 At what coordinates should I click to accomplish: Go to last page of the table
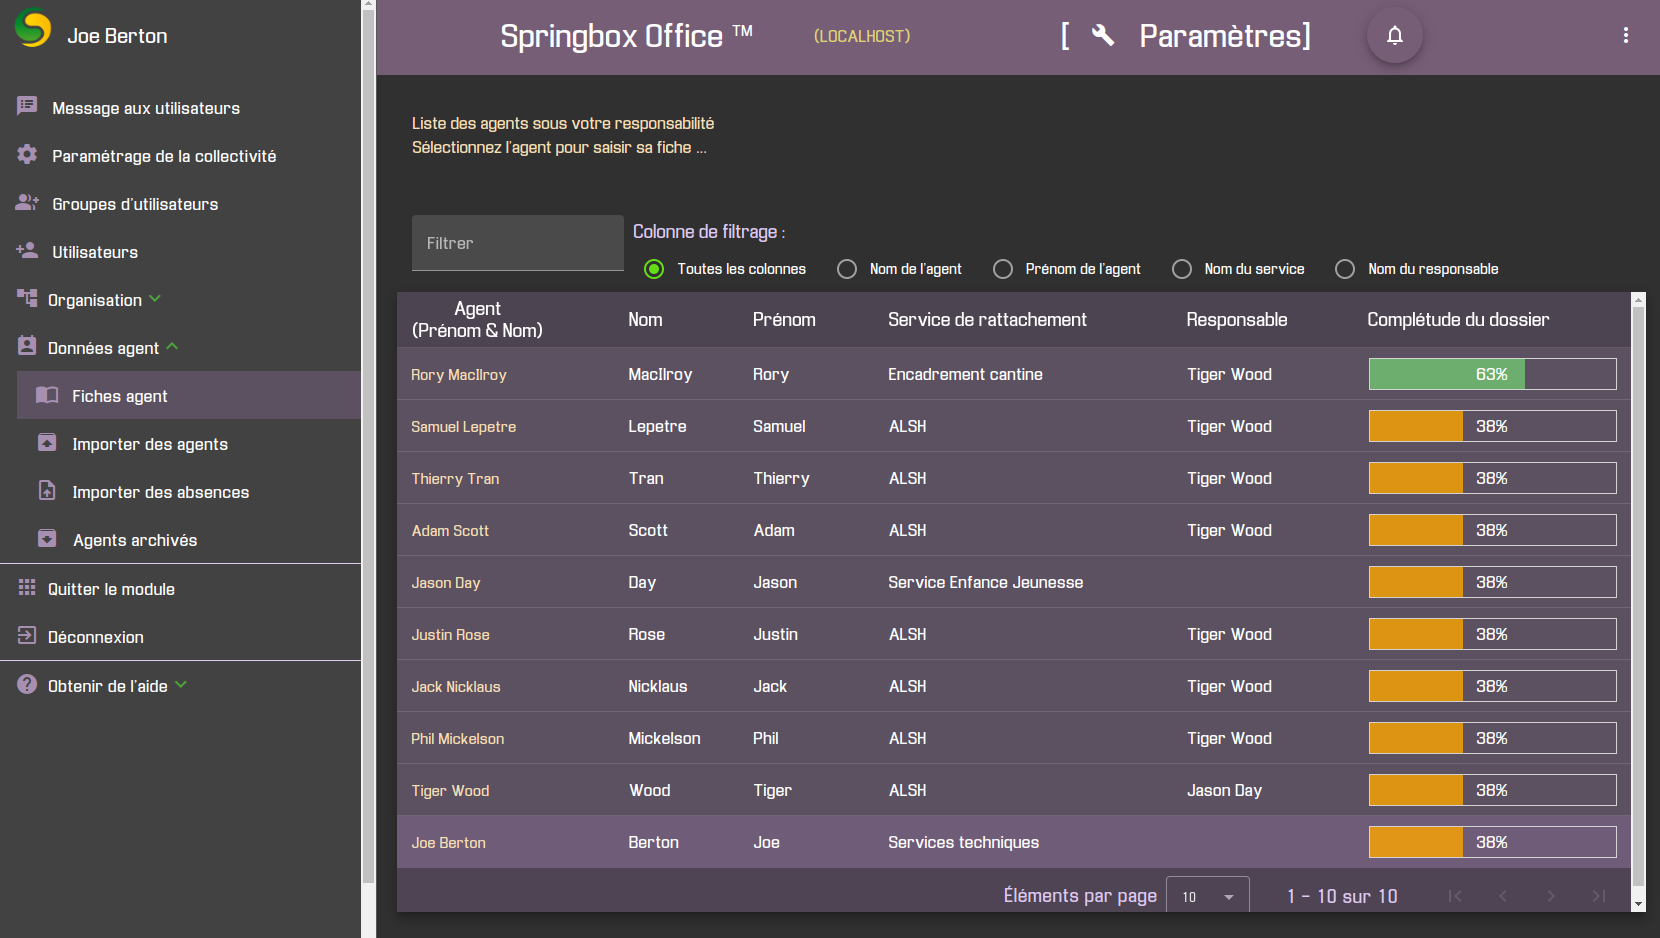pos(1599,896)
